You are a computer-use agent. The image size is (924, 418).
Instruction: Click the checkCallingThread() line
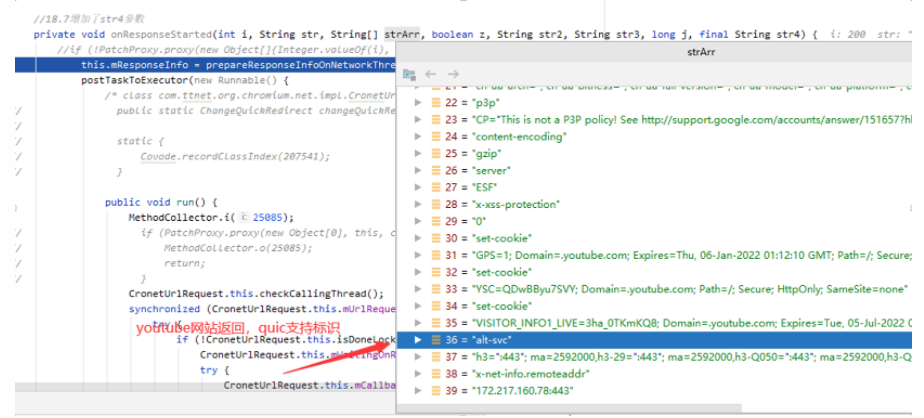click(256, 294)
